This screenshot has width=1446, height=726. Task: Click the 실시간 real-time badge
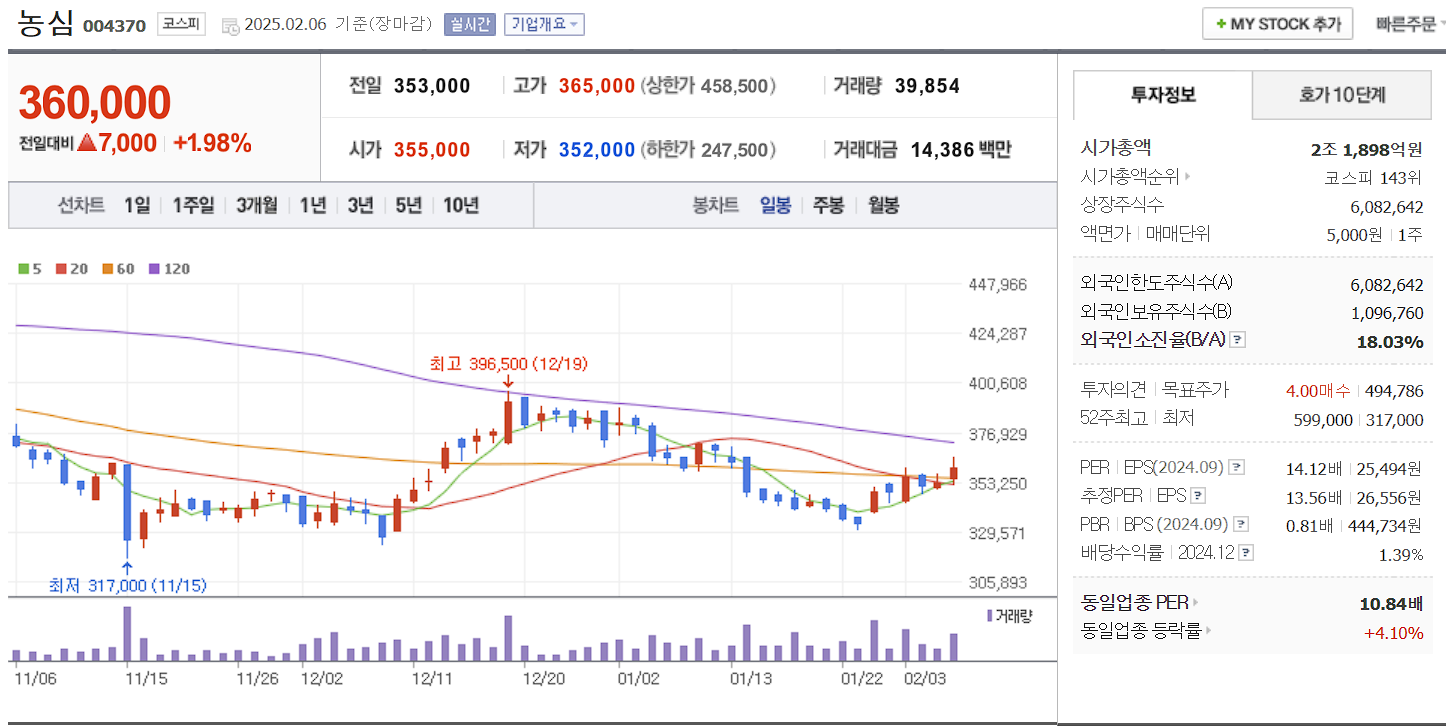469,24
